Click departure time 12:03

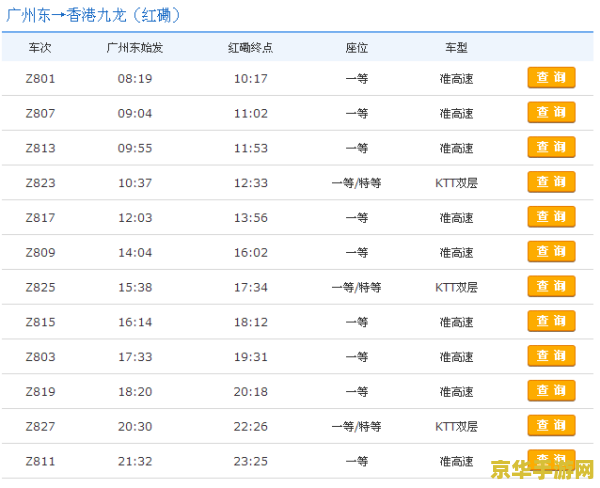click(x=135, y=218)
